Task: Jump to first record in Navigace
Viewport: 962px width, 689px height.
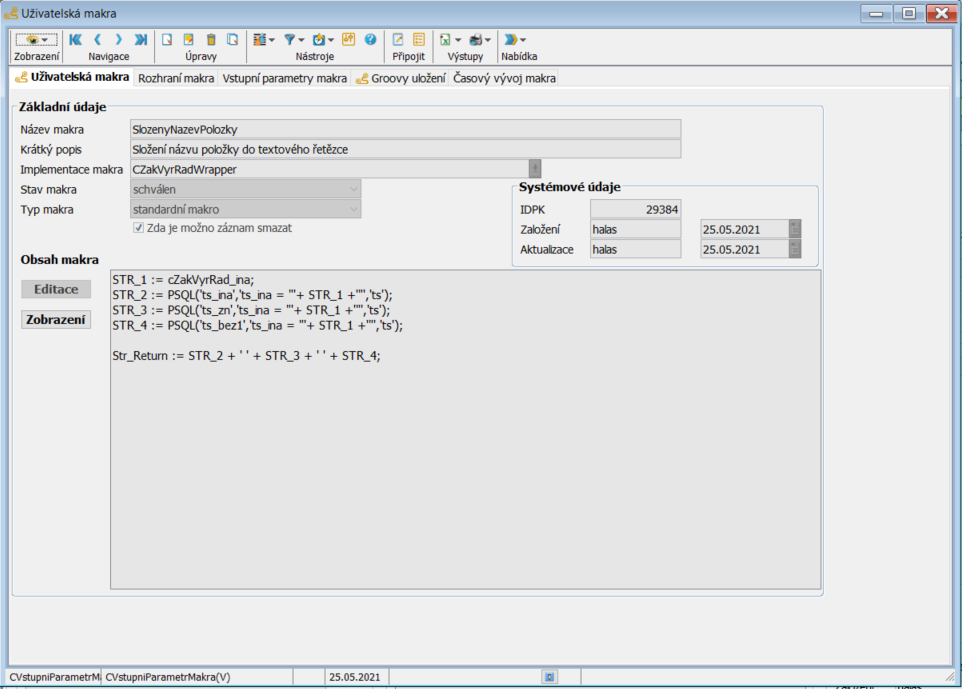Action: tap(76, 40)
